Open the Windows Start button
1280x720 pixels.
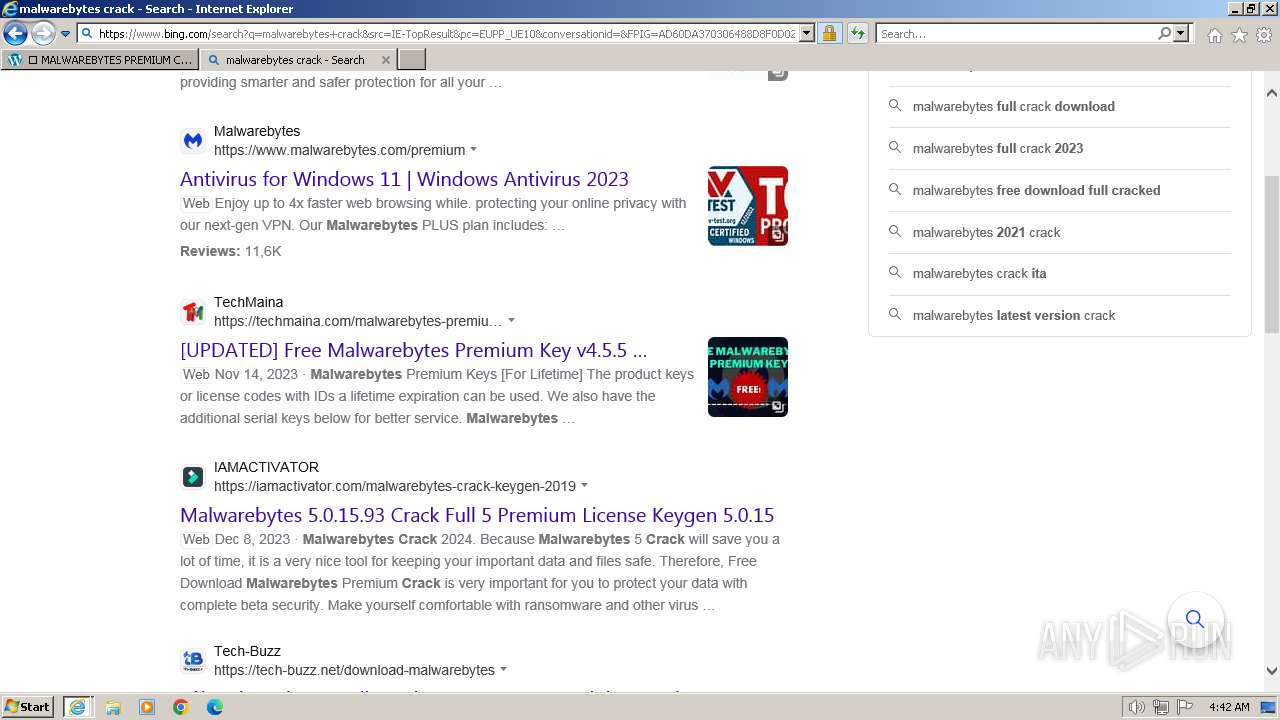28,707
